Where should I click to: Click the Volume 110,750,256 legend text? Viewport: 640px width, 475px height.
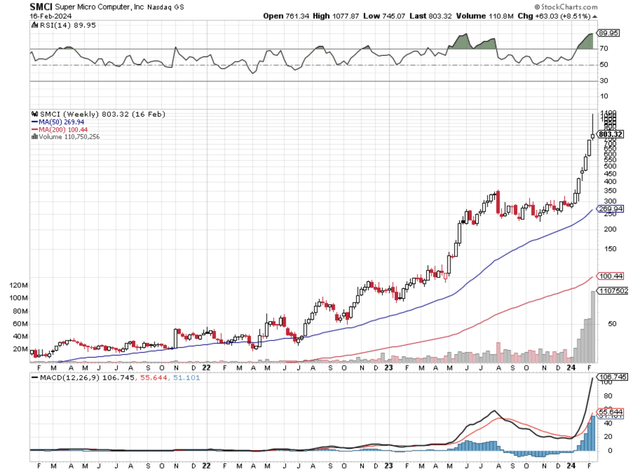pos(69,137)
